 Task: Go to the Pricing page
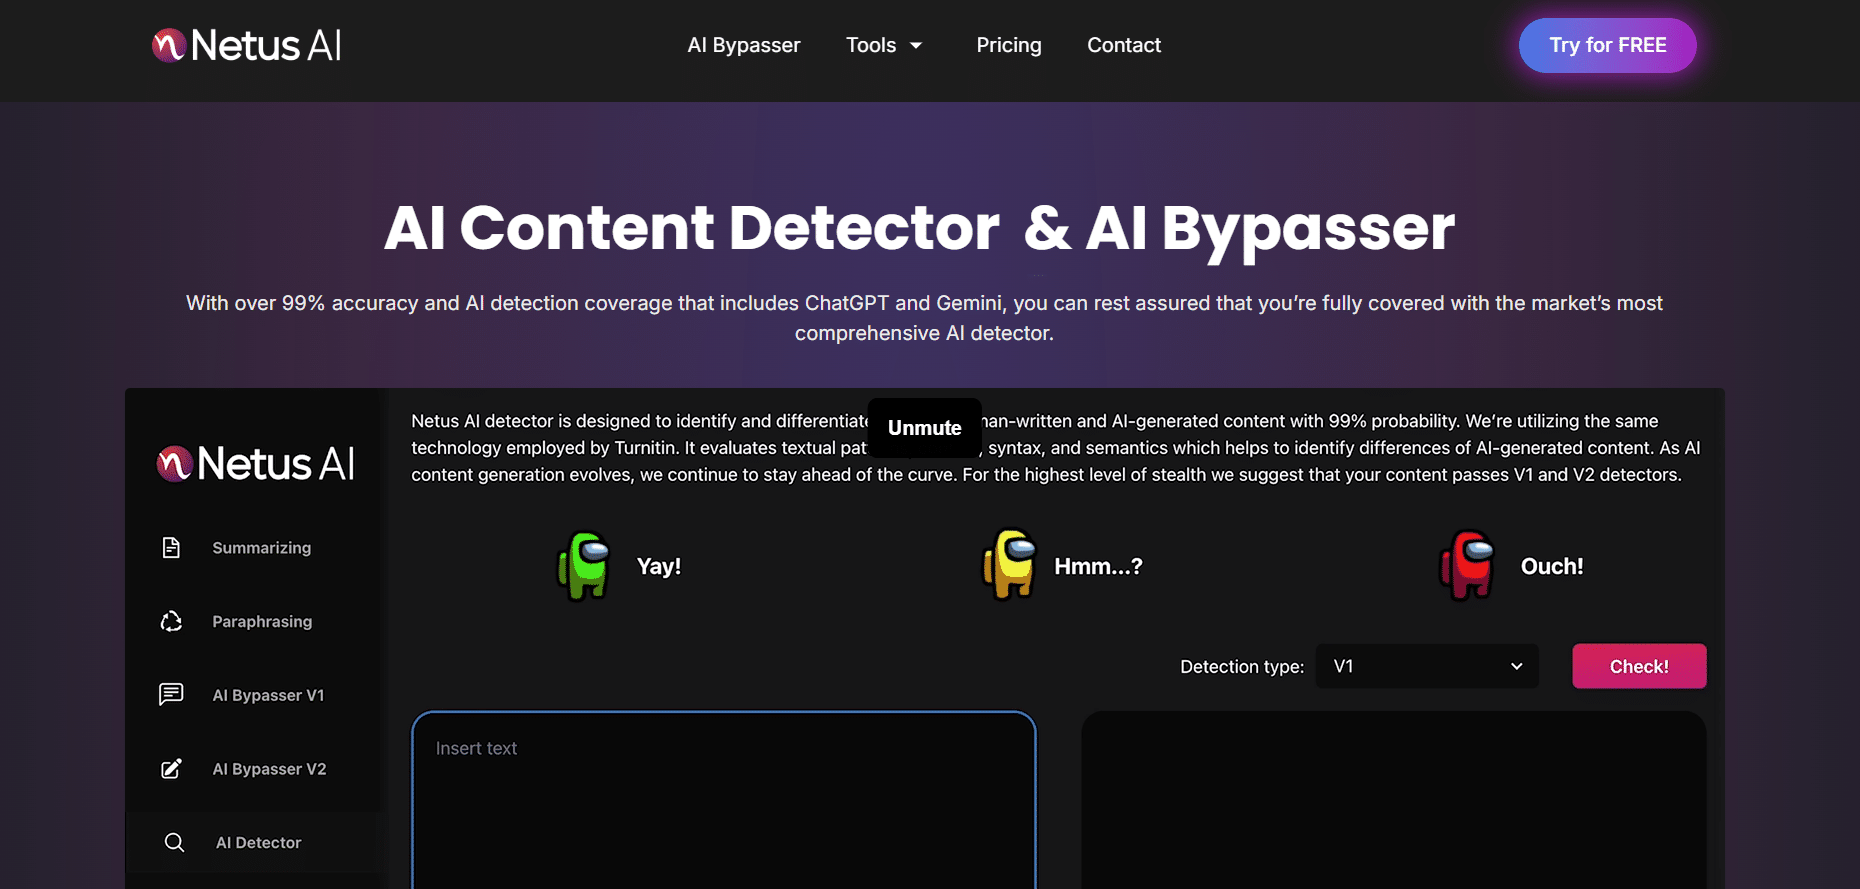tap(1009, 45)
